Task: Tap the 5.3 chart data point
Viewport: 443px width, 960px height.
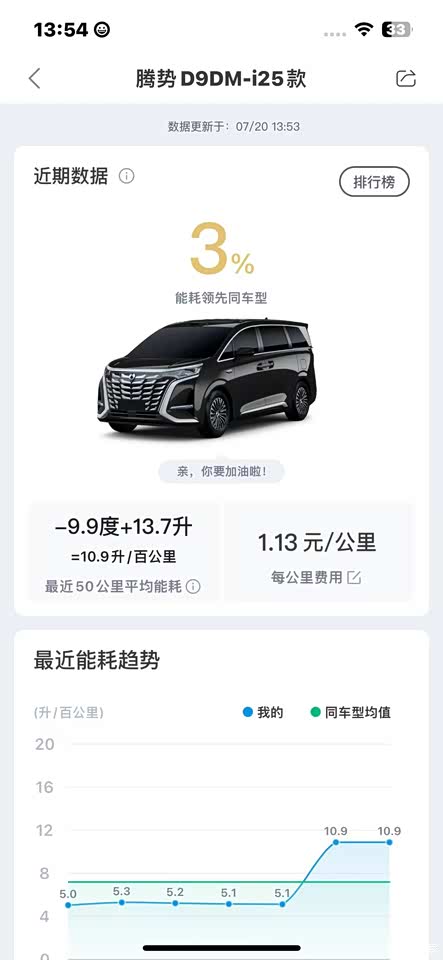Action: (122, 902)
